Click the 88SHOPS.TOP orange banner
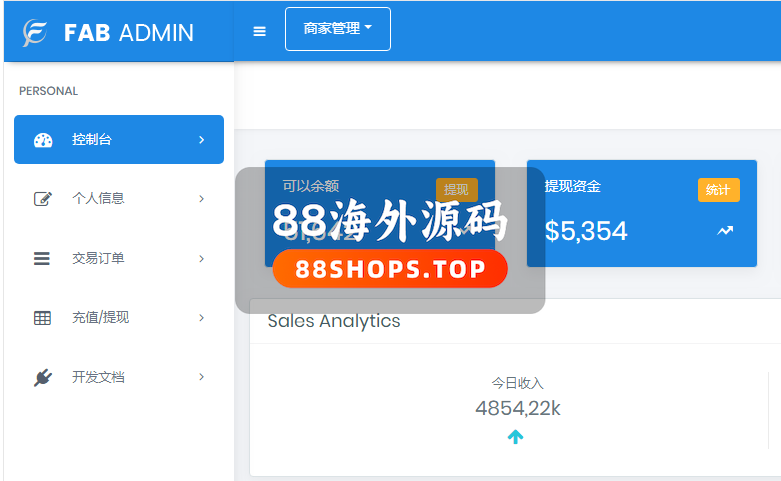781x481 pixels. coord(389,269)
